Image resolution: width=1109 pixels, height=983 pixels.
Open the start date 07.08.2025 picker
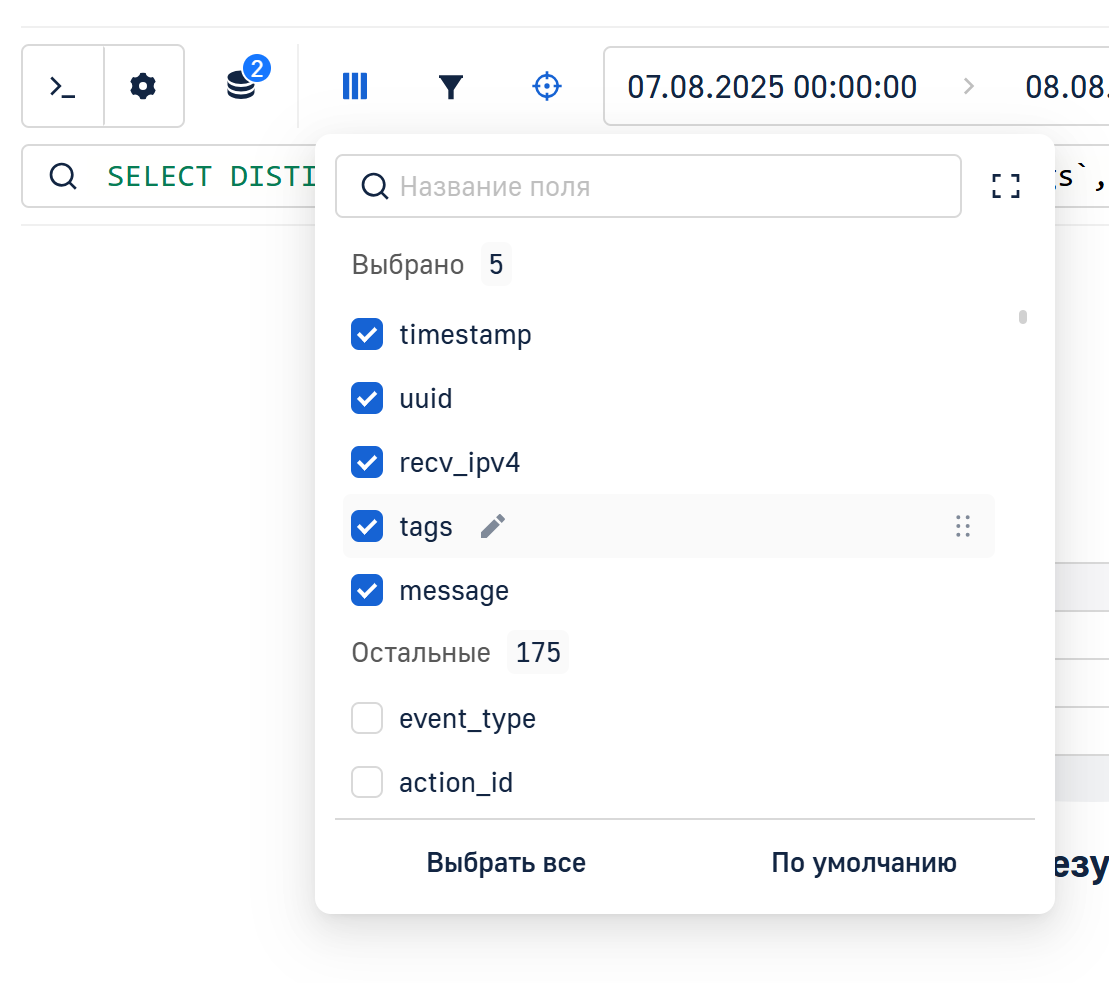tap(772, 87)
